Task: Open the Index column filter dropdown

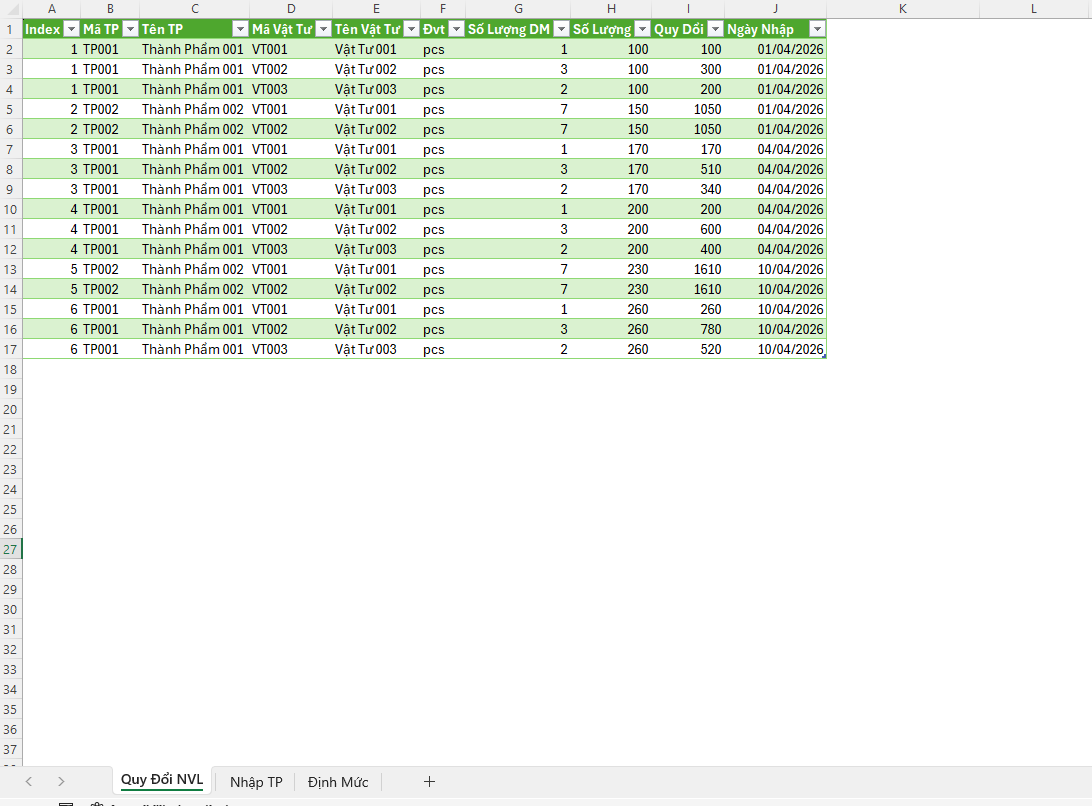Action: [x=71, y=29]
